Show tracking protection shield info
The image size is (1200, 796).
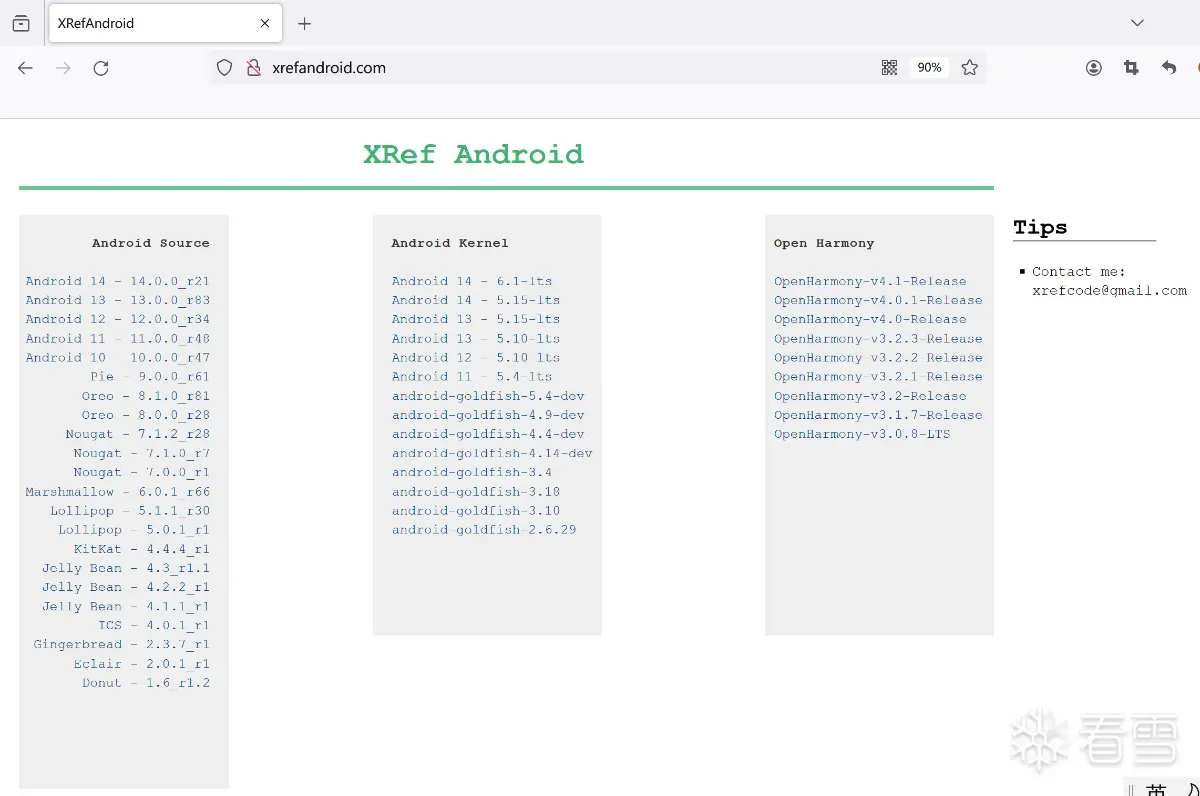pos(225,68)
